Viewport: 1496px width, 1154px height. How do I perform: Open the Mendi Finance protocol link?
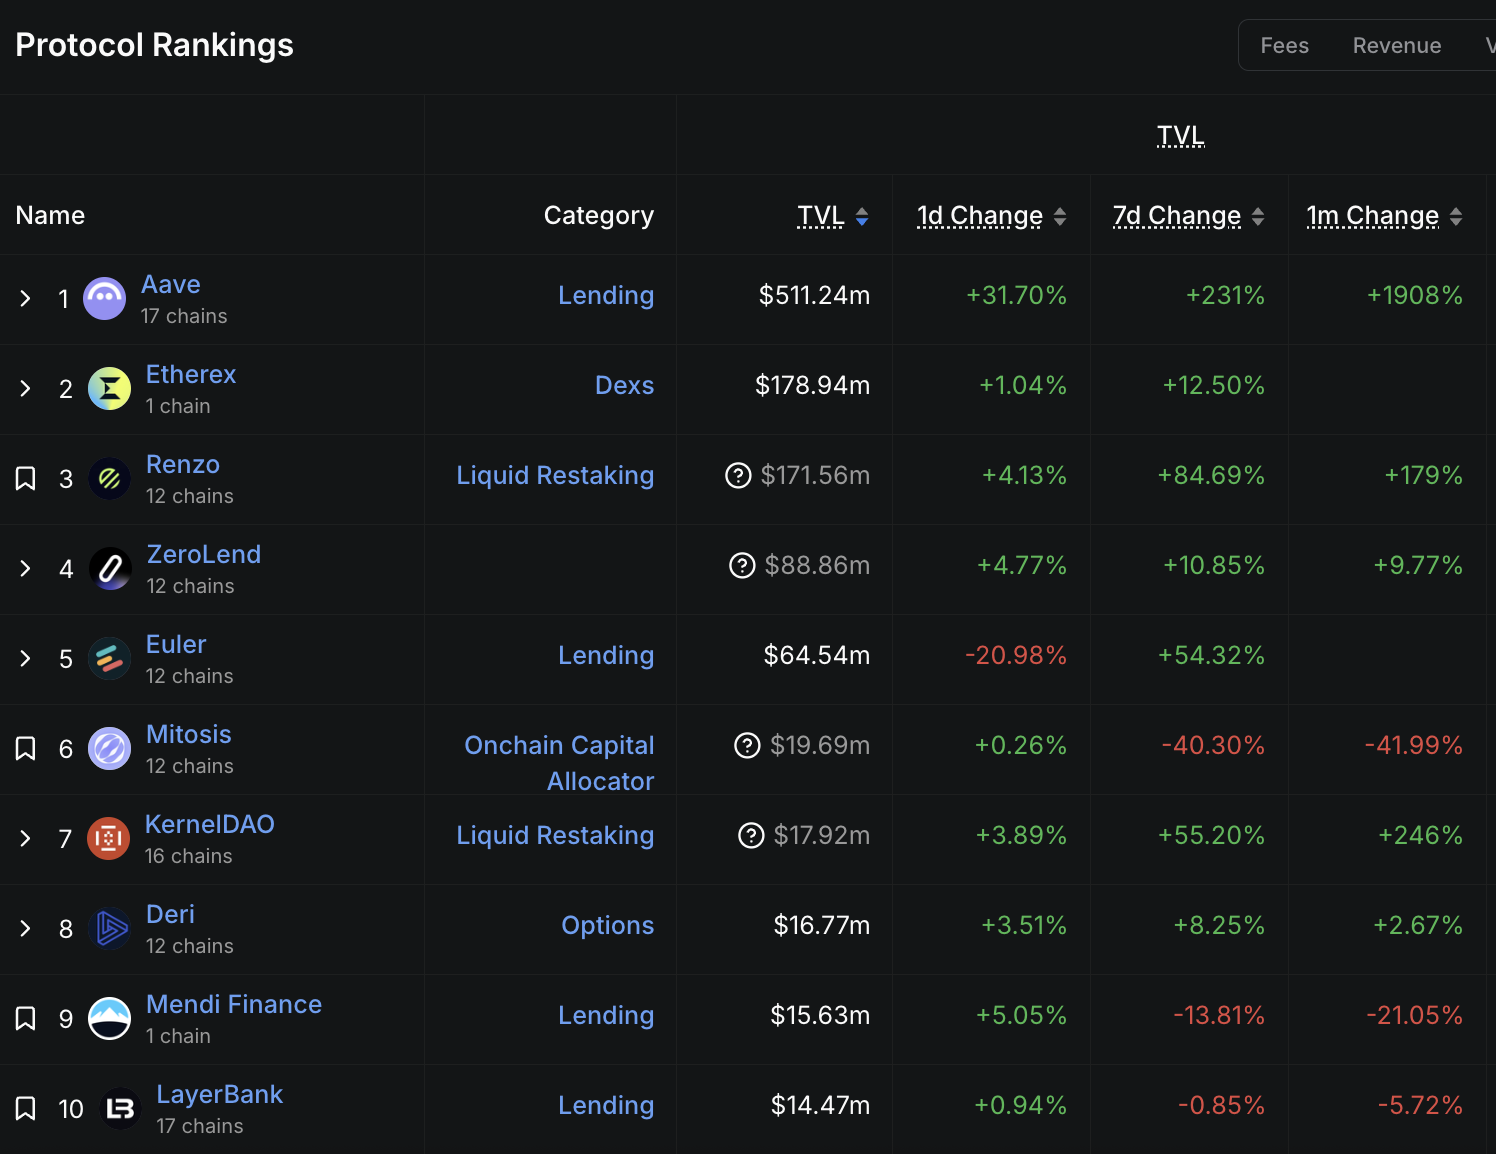click(x=234, y=1004)
